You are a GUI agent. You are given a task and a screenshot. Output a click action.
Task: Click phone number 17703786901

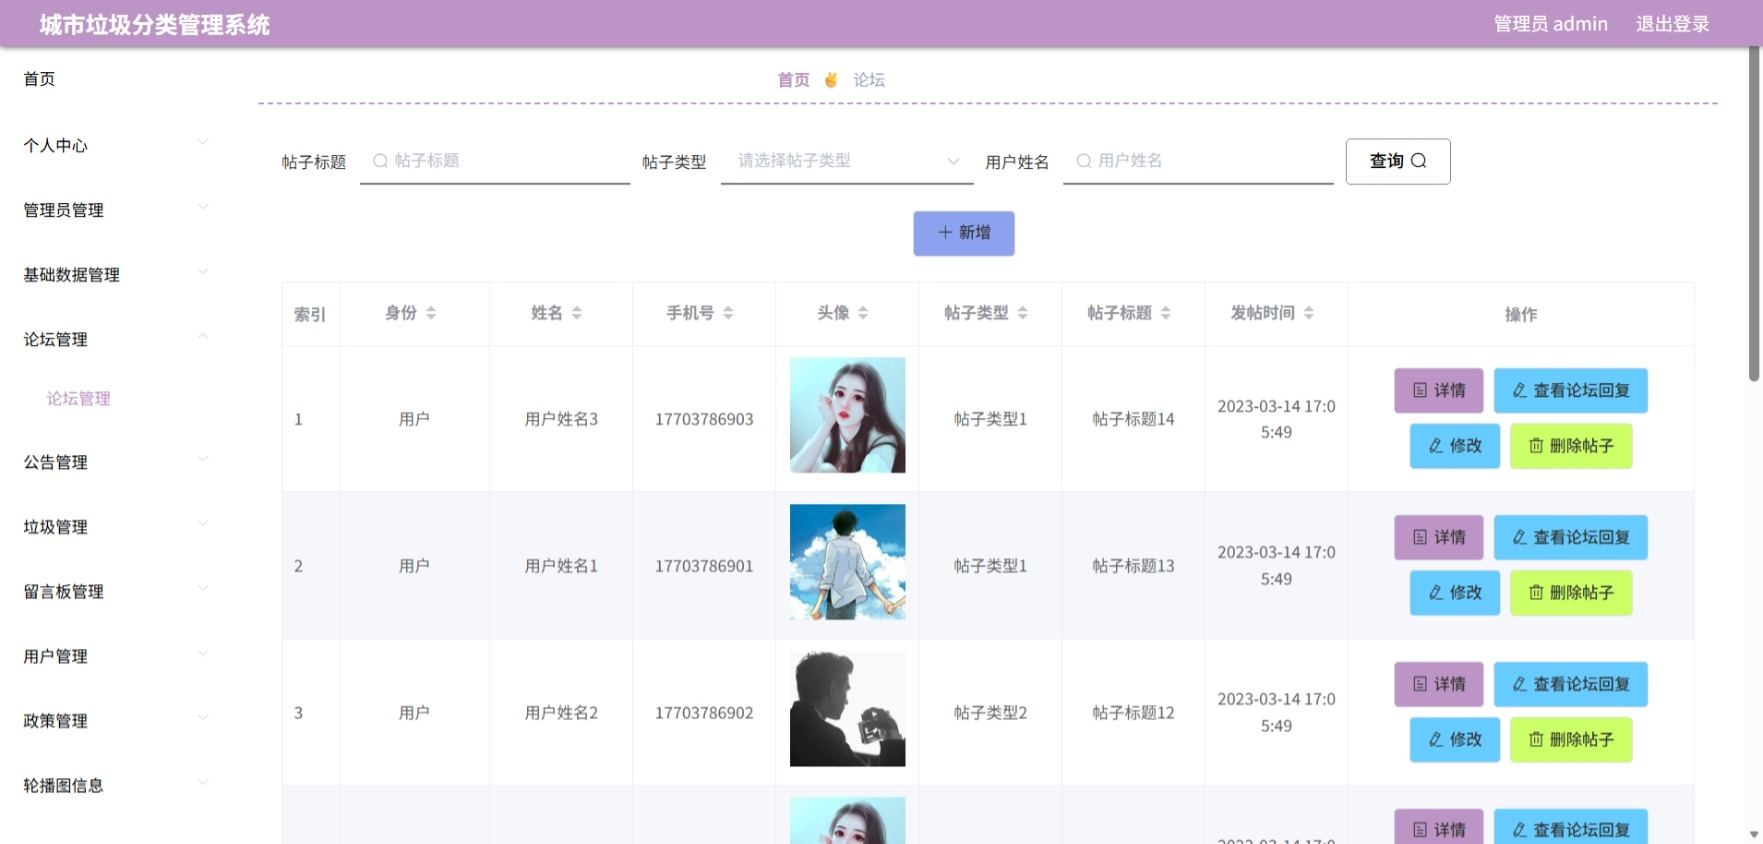coord(704,566)
